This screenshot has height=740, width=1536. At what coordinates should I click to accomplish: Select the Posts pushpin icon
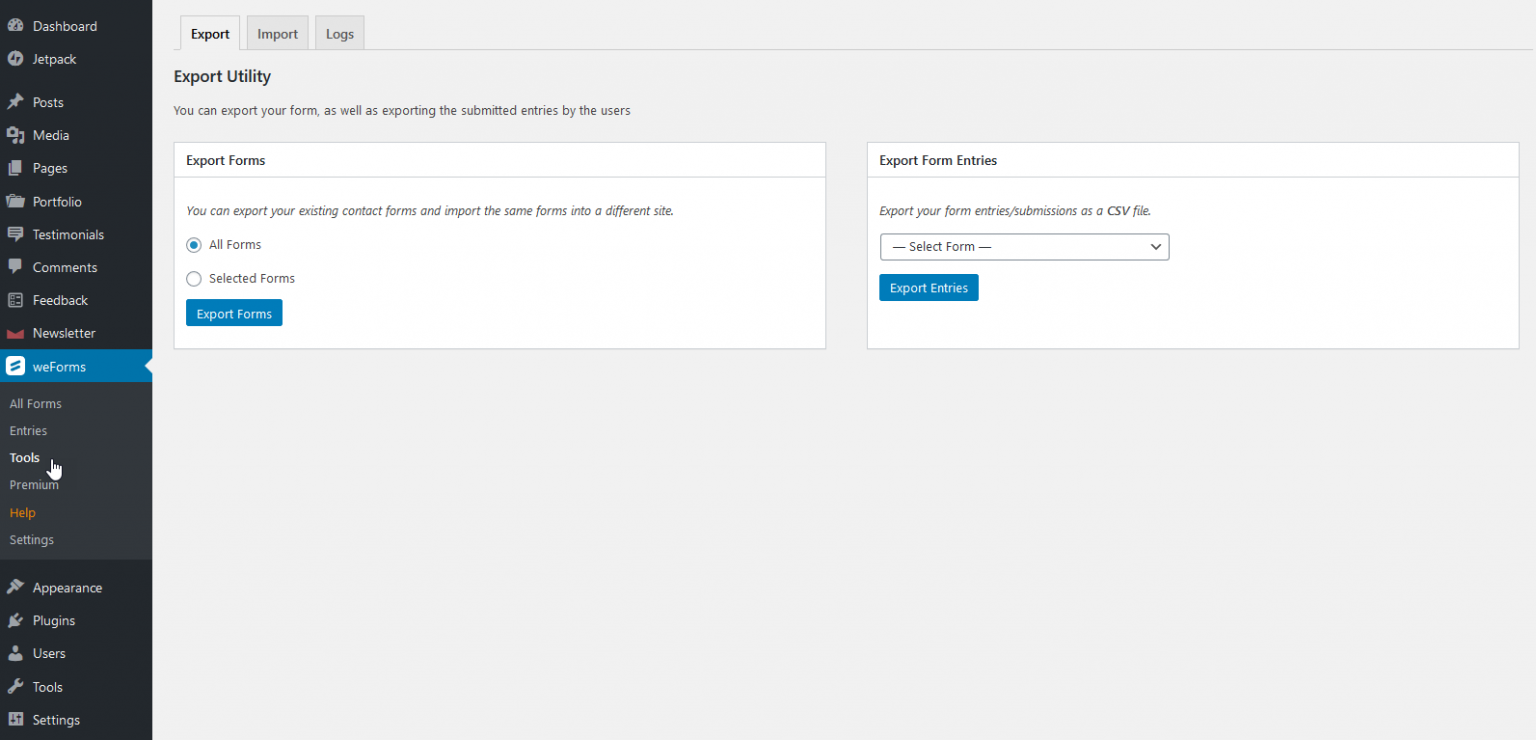(16, 101)
